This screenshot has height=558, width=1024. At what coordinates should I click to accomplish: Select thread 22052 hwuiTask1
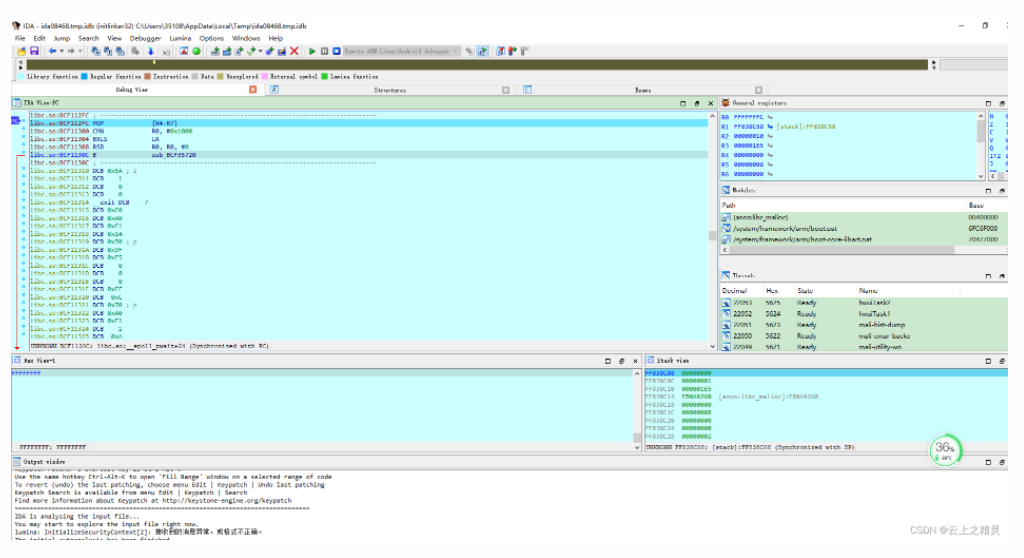(x=864, y=314)
